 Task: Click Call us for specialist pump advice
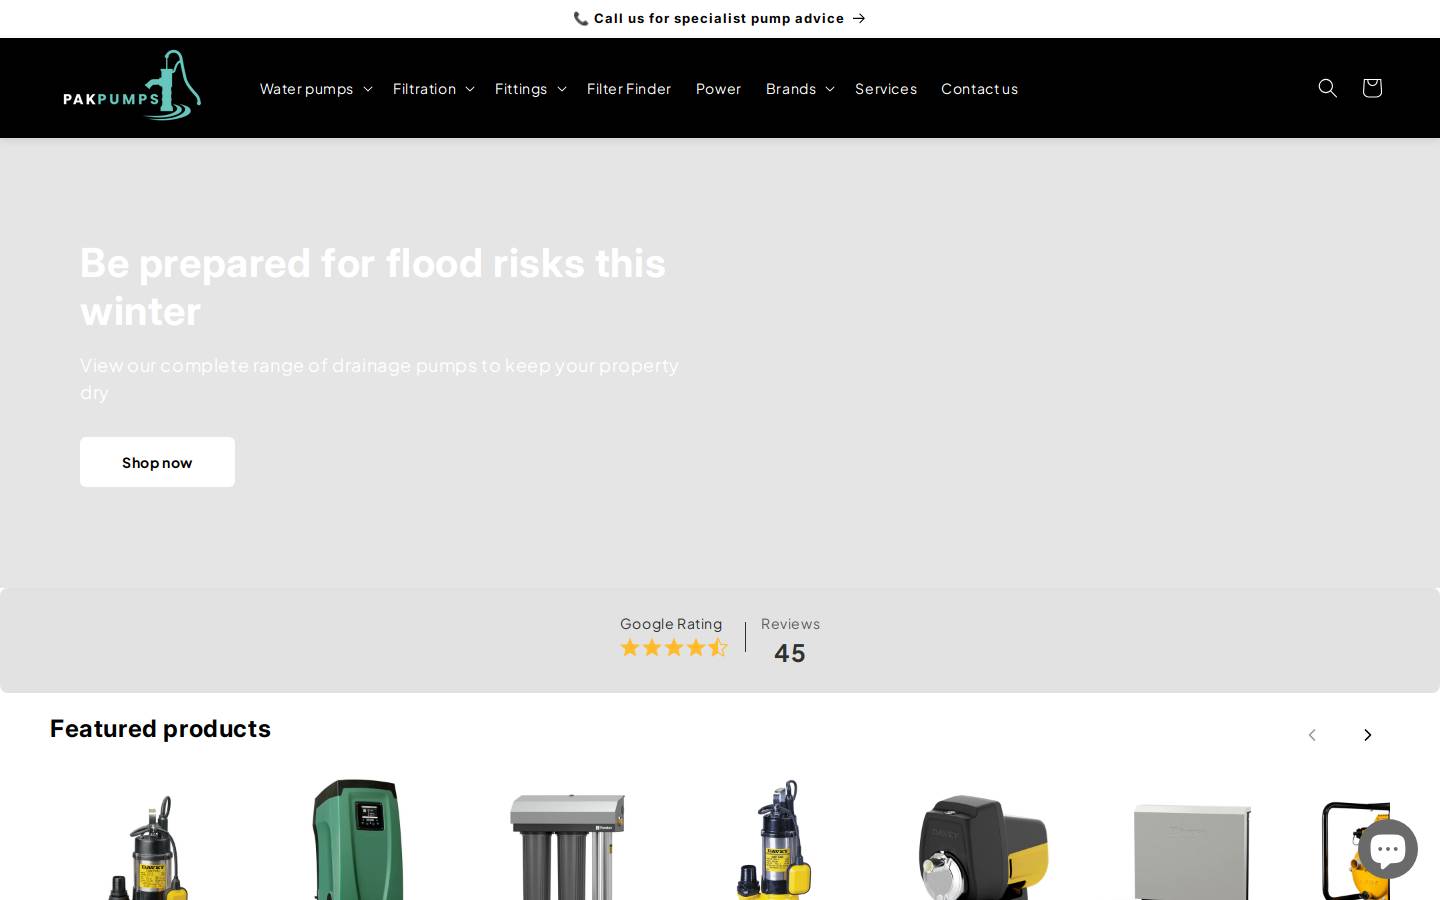pyautogui.click(x=720, y=18)
